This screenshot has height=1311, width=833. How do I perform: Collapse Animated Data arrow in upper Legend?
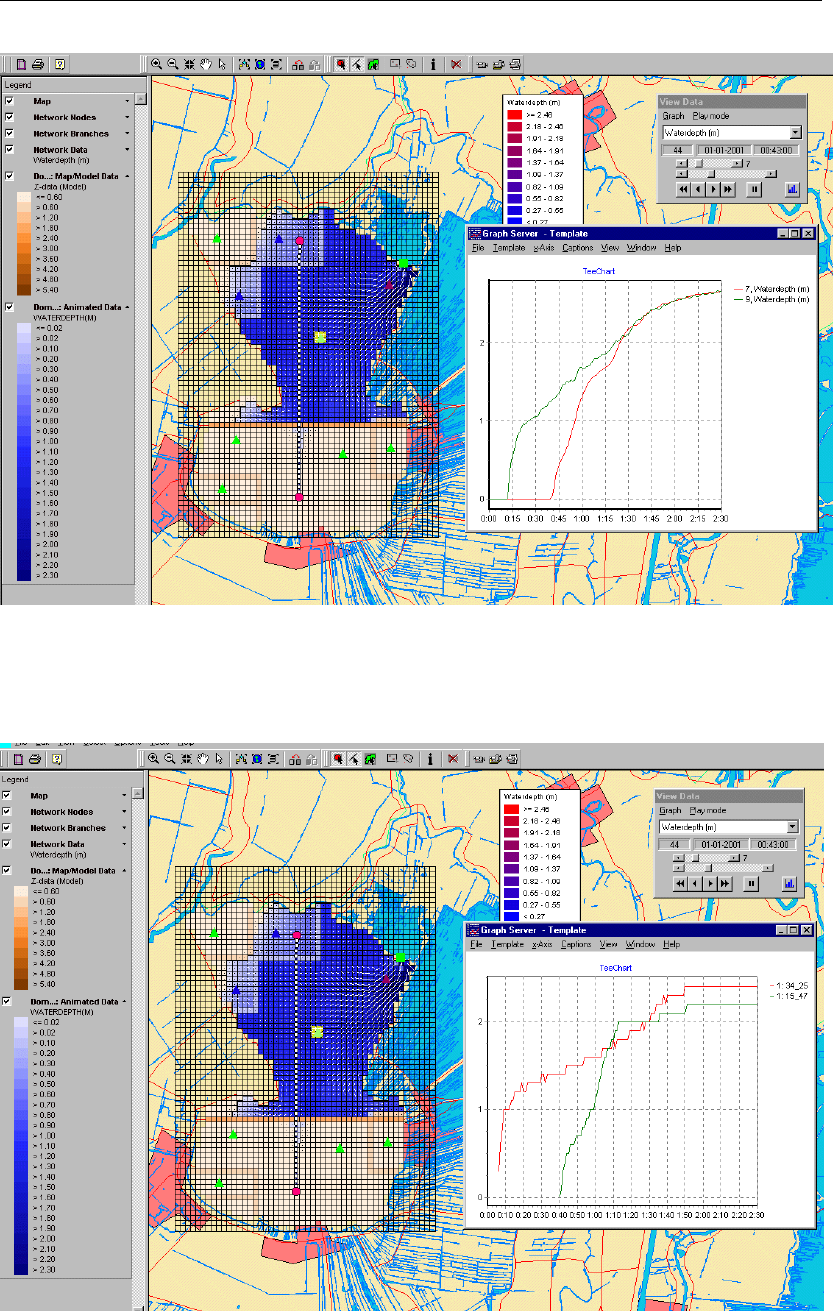(127, 307)
